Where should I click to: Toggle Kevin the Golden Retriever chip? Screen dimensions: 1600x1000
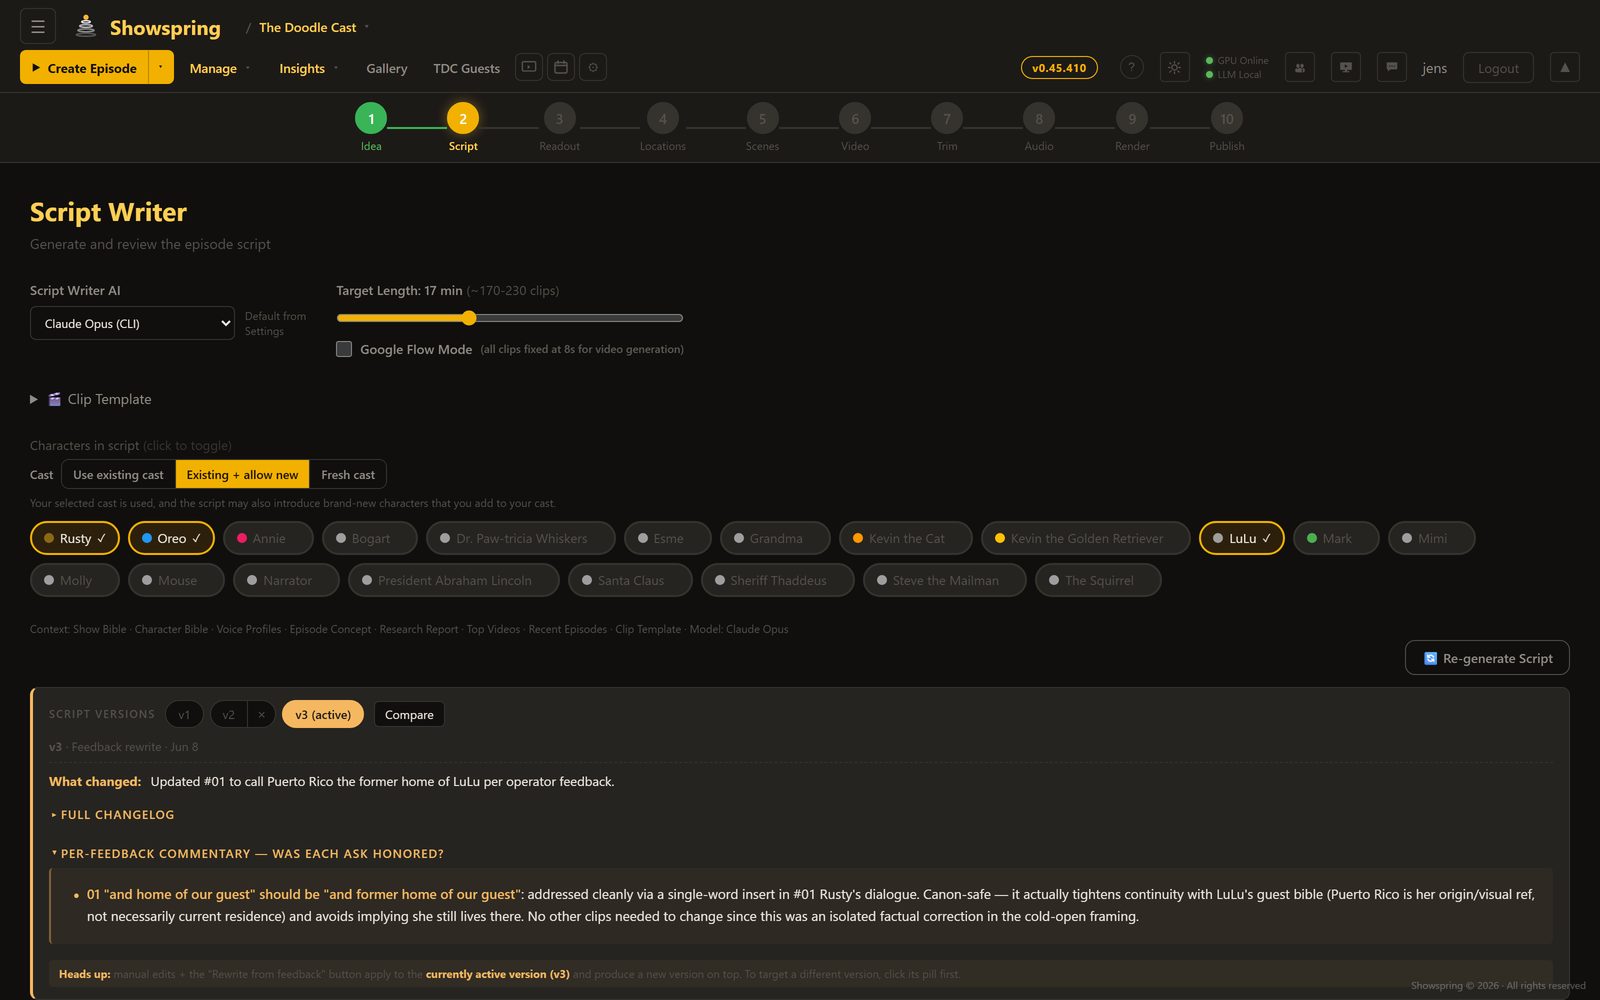click(1086, 538)
